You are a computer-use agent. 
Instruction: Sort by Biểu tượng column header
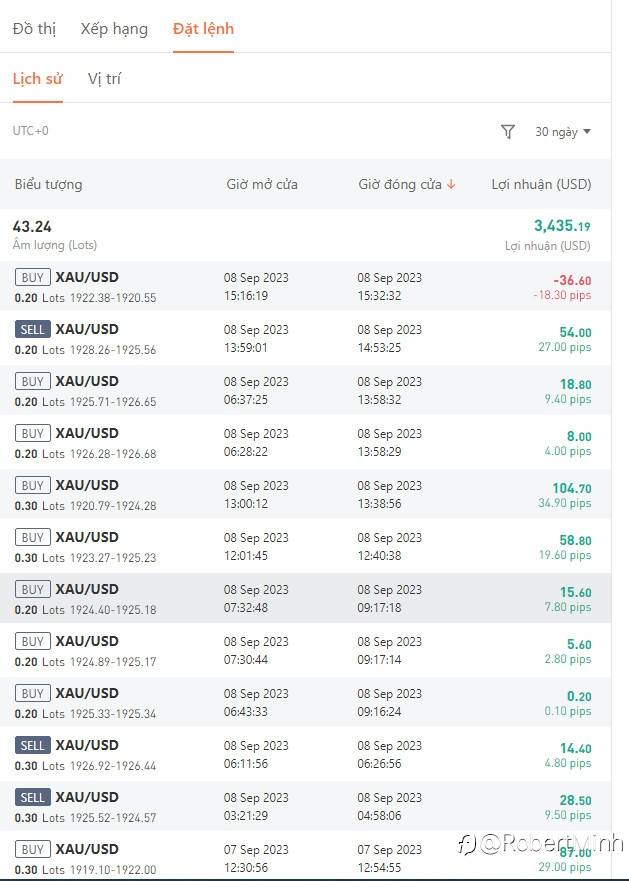point(48,185)
